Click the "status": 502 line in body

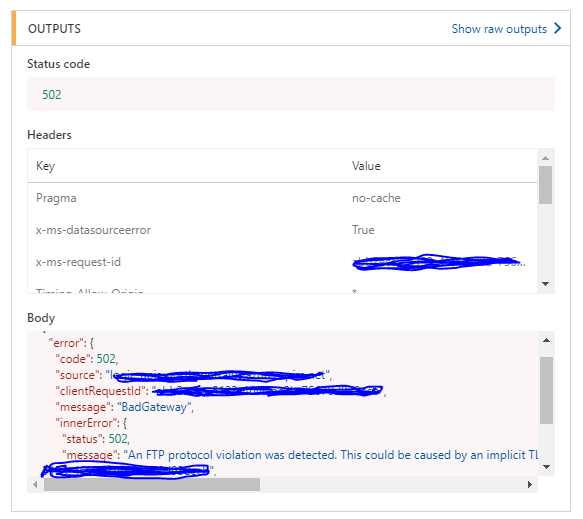click(96, 439)
